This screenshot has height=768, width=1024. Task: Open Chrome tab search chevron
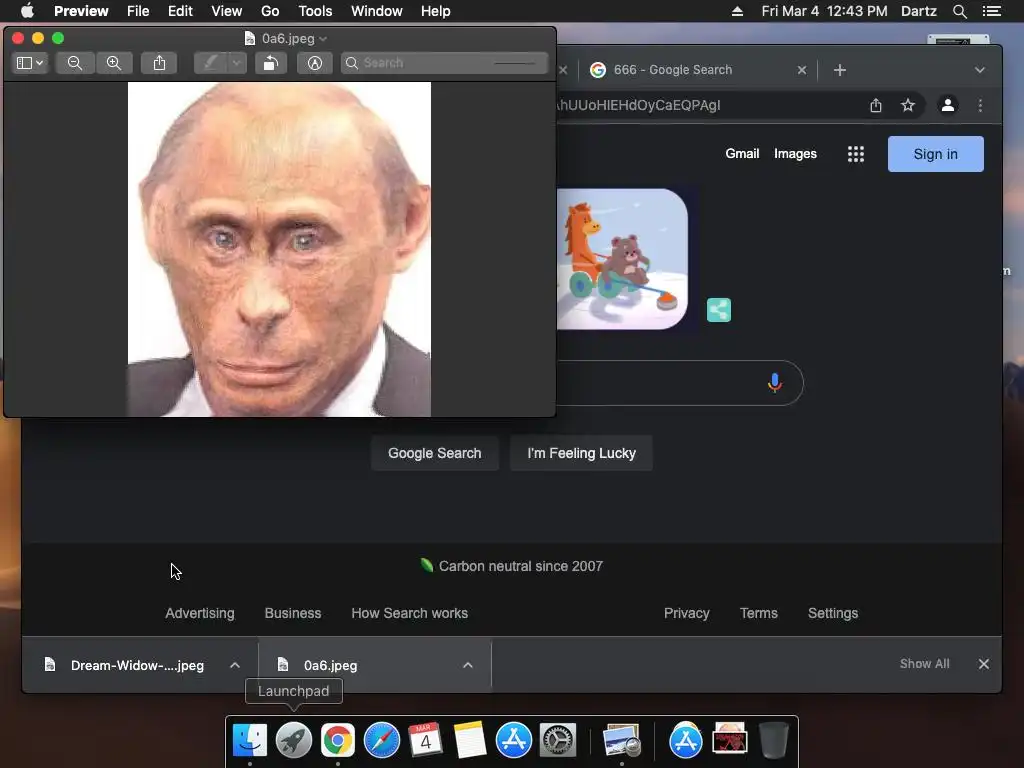(980, 70)
